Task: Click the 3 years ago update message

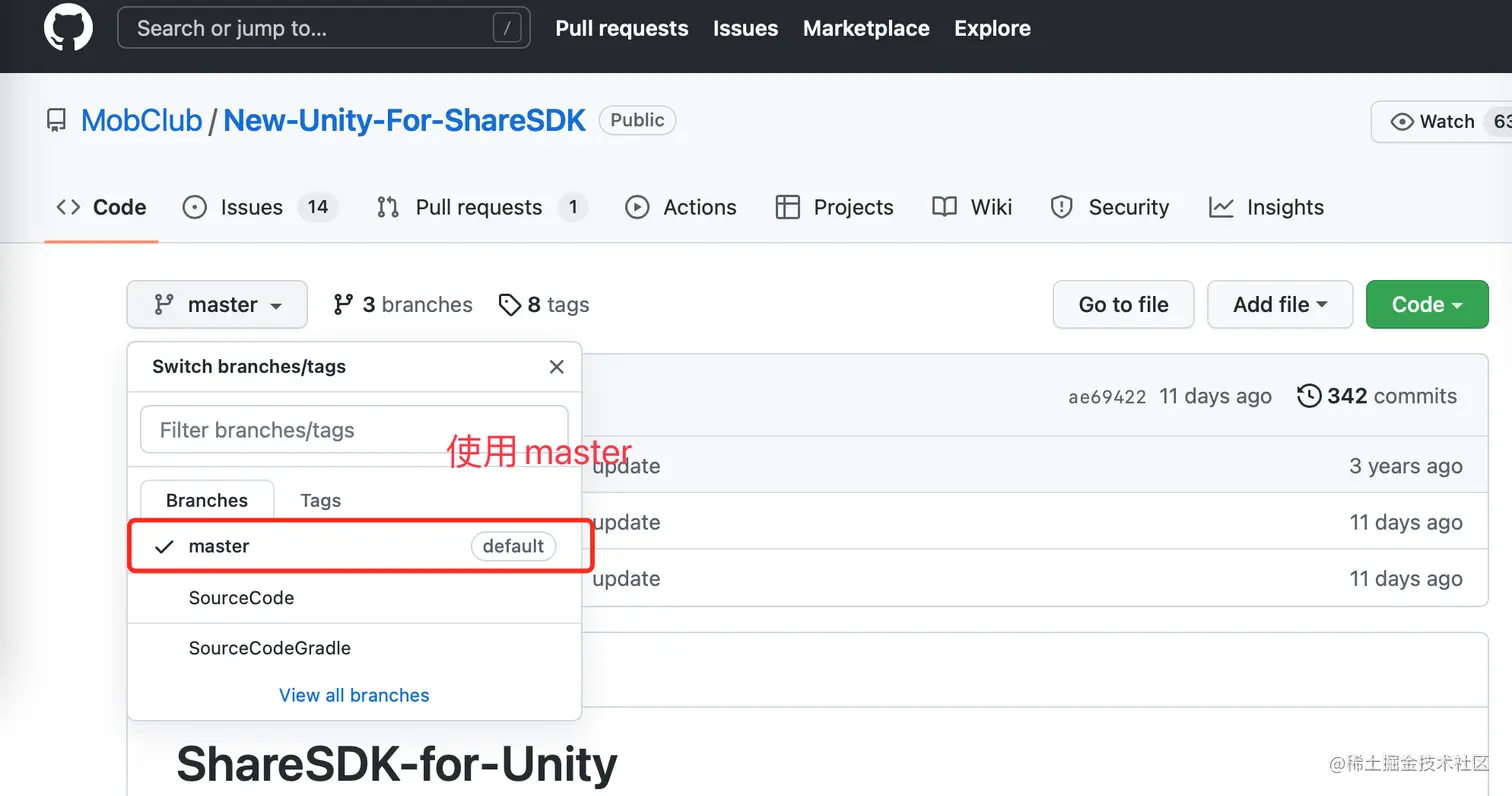Action: (x=626, y=466)
